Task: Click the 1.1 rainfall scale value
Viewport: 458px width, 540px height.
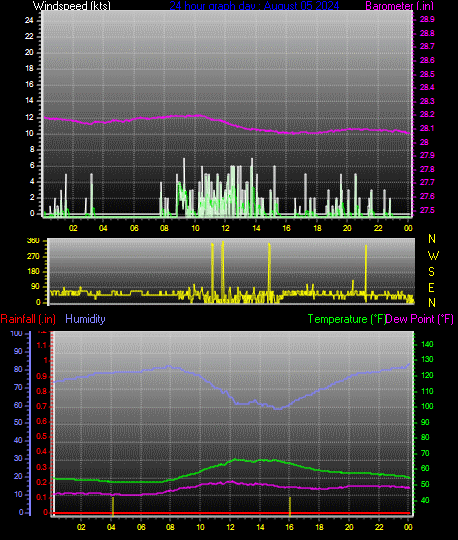Action: pyautogui.click(x=41, y=345)
